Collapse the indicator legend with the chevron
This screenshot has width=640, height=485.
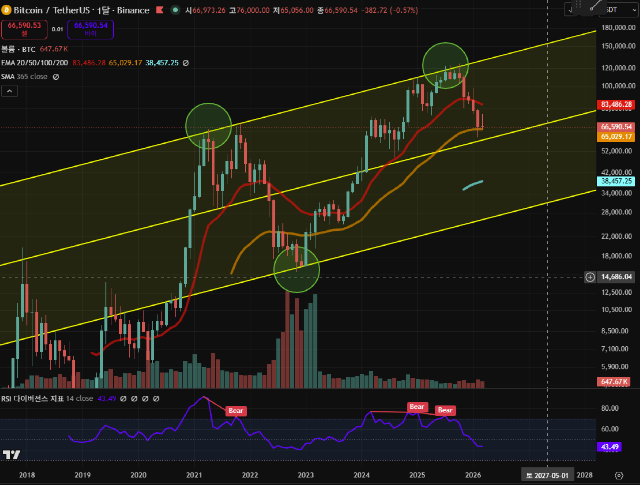(x=9, y=91)
